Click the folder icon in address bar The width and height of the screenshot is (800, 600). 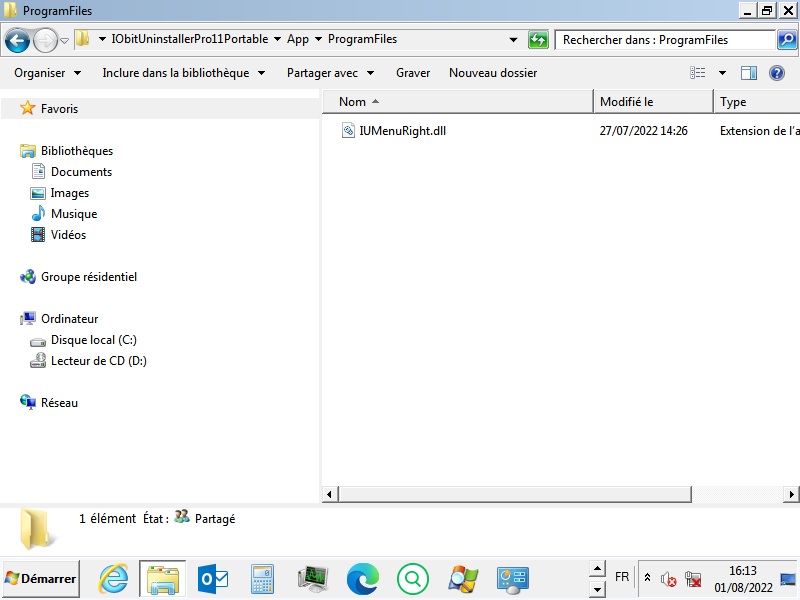pos(83,39)
